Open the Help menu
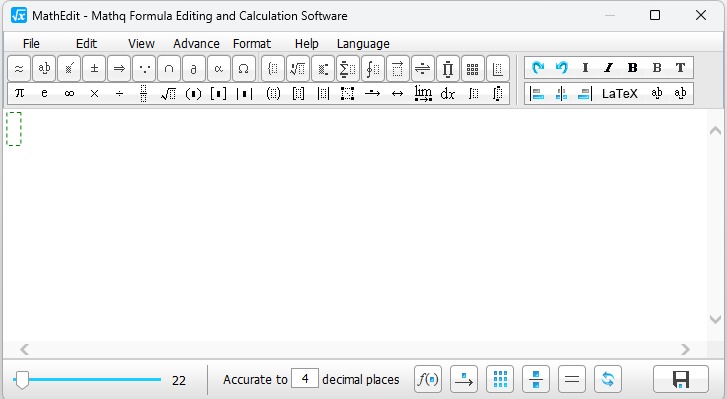The height and width of the screenshot is (399, 727). point(306,44)
